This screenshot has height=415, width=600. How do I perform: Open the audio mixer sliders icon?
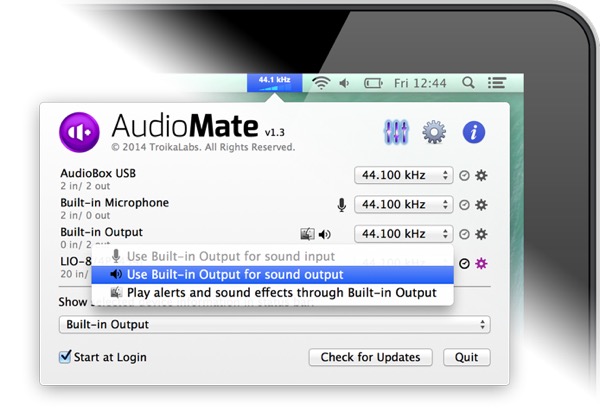[x=396, y=132]
